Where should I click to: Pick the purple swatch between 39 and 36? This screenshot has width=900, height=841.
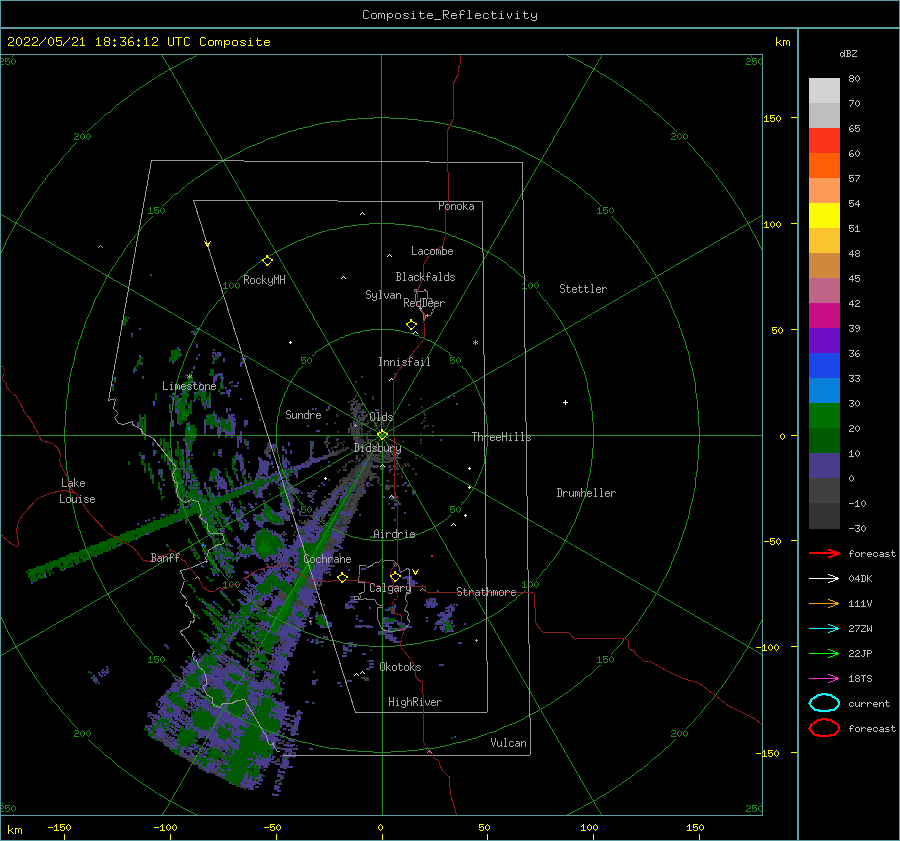824,340
